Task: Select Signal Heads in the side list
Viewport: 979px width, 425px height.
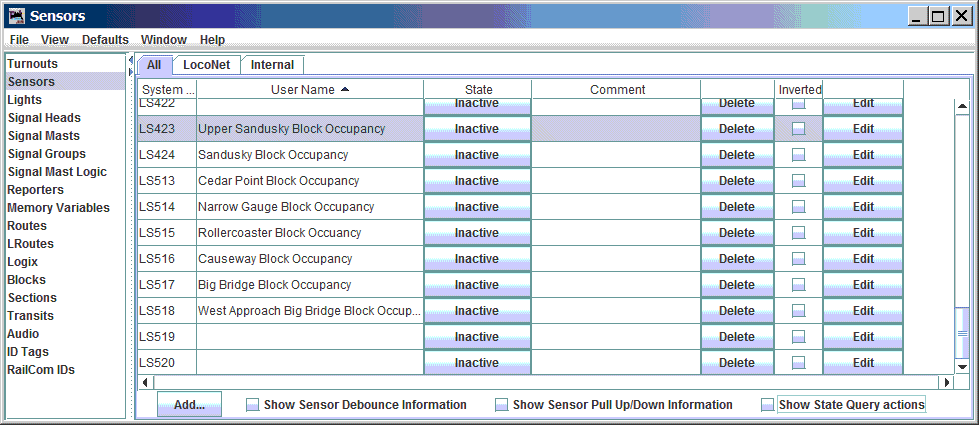Action: pos(44,118)
